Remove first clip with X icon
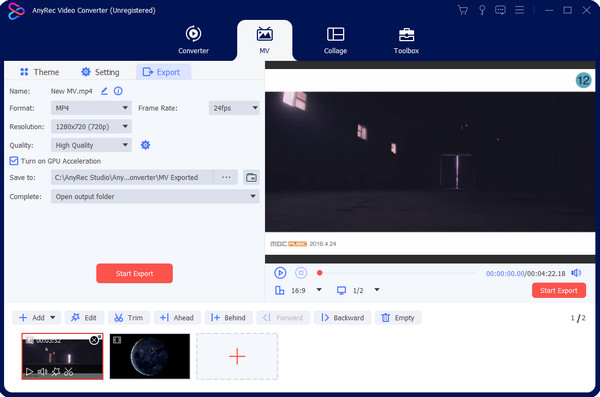Image resolution: width=600 pixels, height=397 pixels. click(94, 340)
